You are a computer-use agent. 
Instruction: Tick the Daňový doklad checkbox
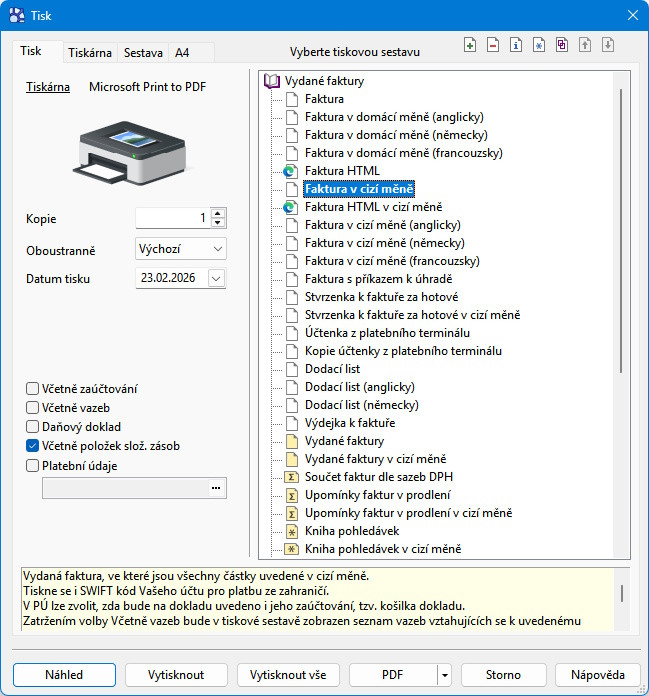(32, 427)
